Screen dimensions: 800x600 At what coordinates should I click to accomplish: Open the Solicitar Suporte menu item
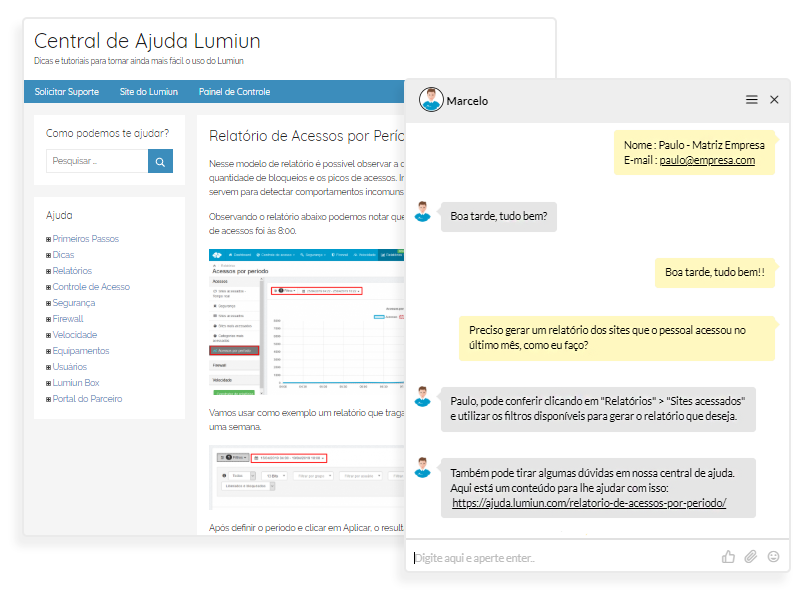67,92
